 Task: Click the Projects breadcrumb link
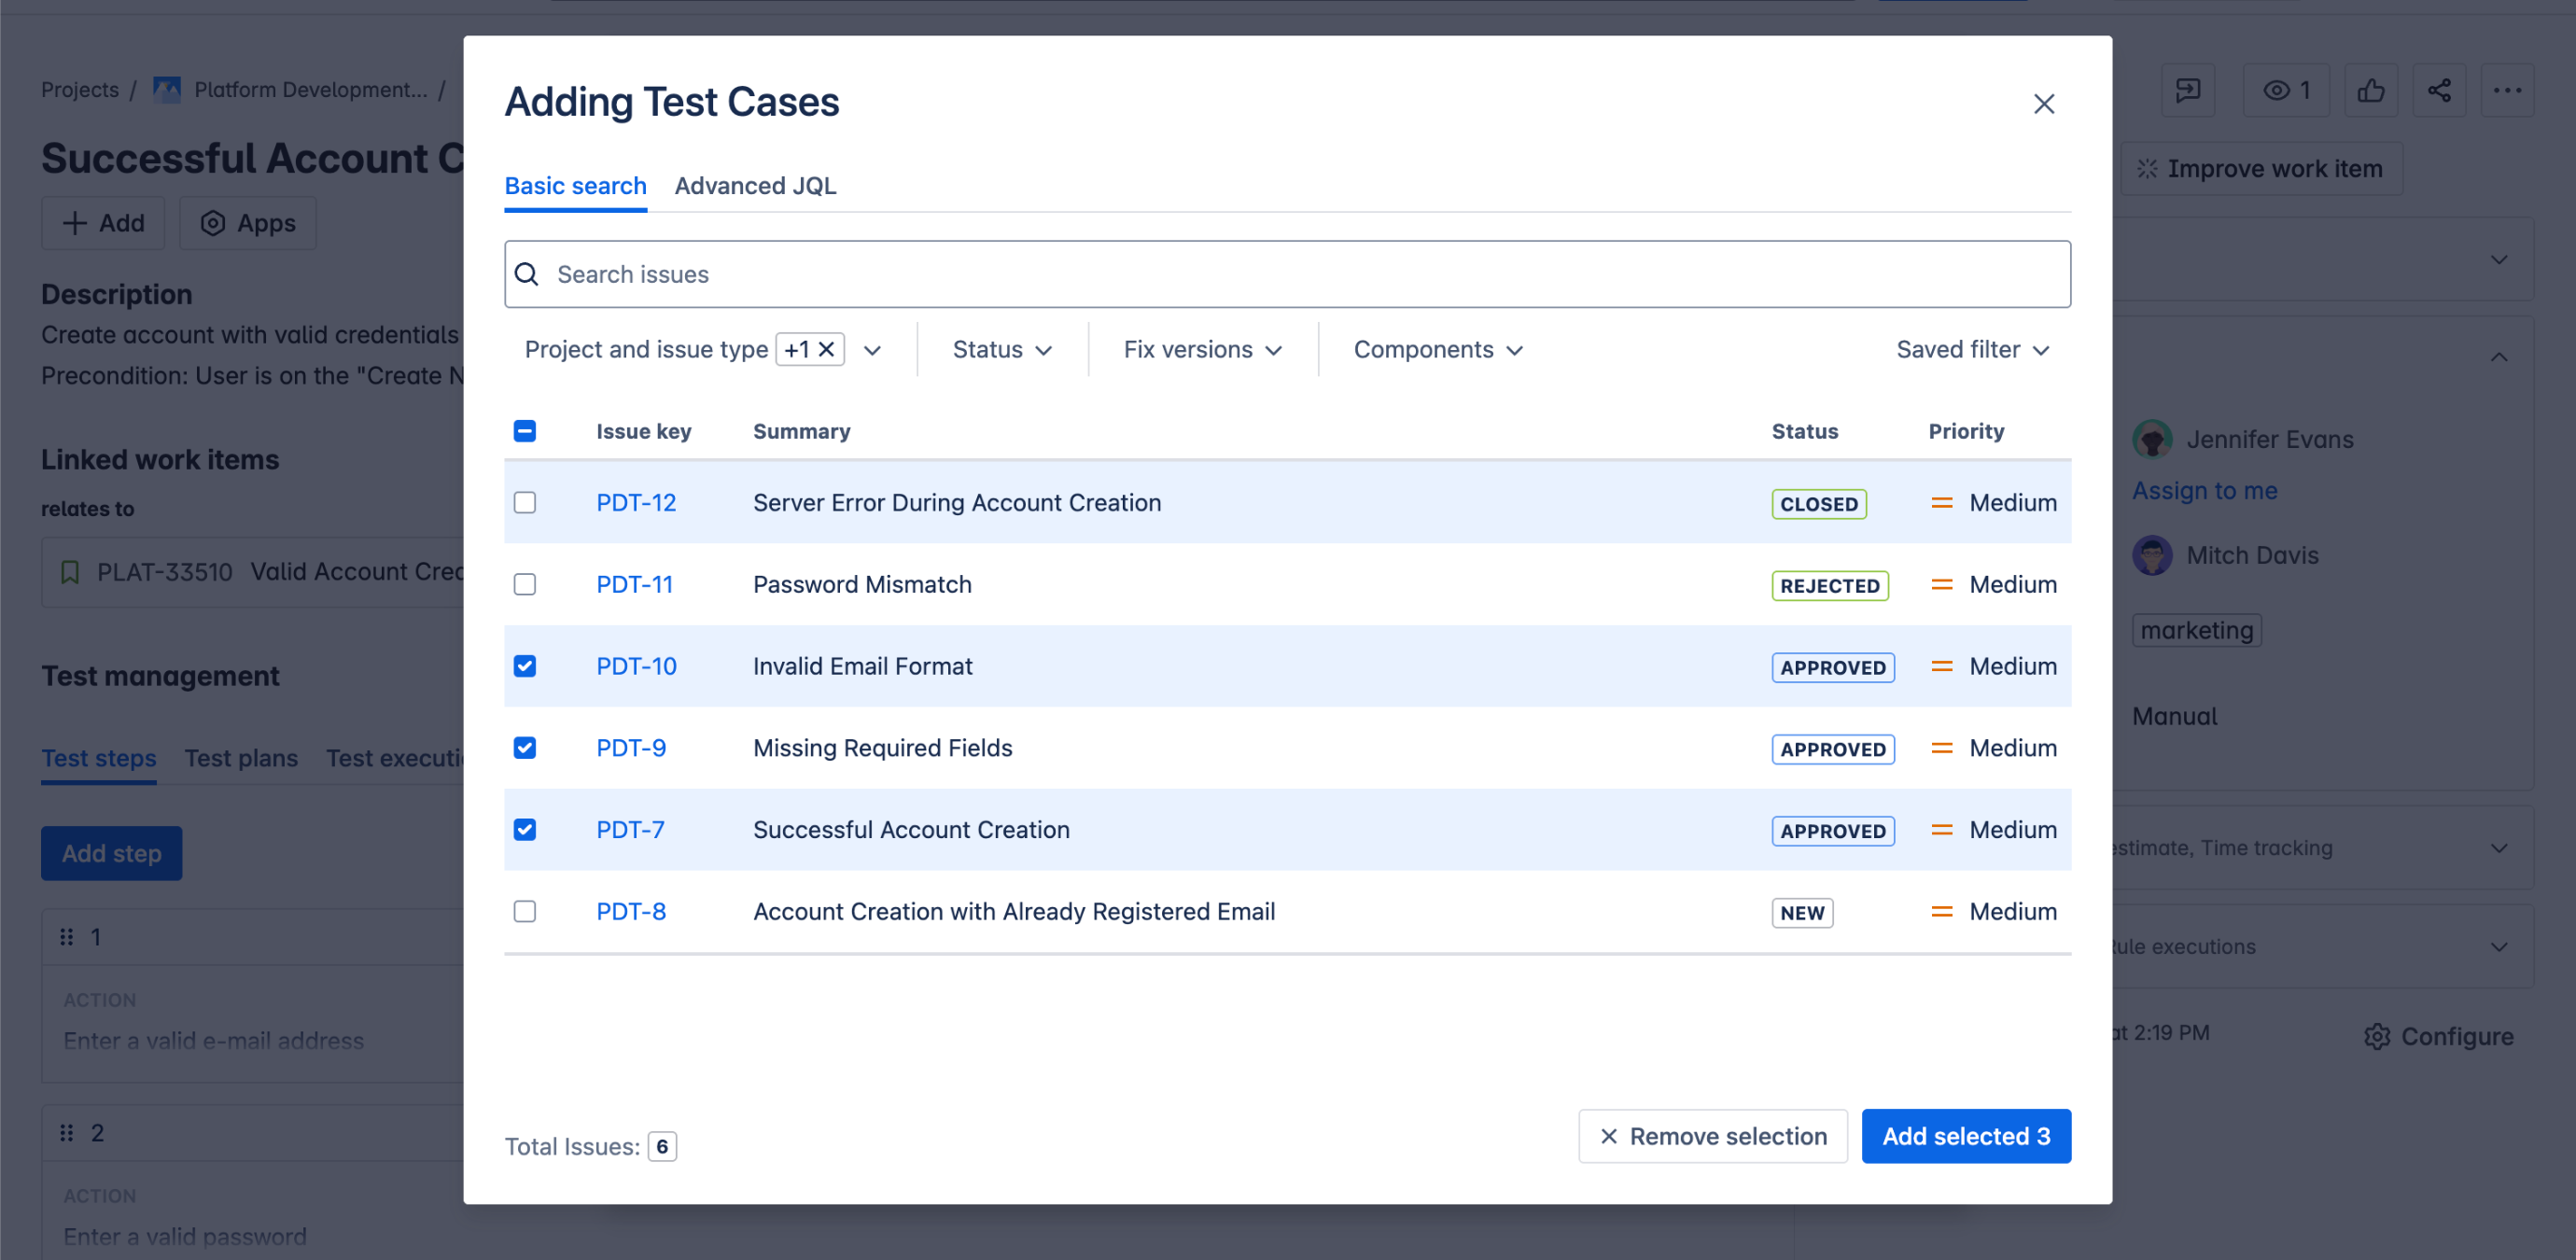pyautogui.click(x=80, y=90)
